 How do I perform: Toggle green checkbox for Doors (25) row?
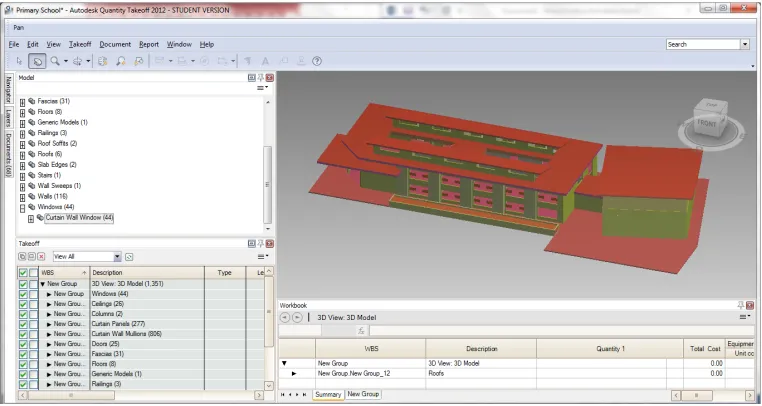[23, 344]
